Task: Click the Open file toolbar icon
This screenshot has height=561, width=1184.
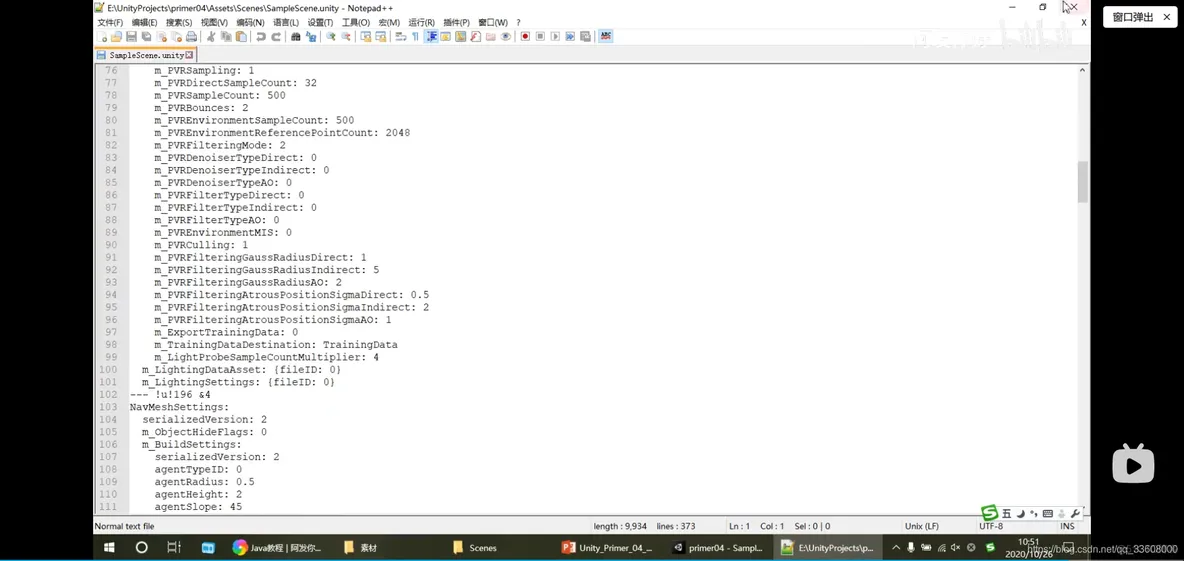Action: pyautogui.click(x=116, y=36)
